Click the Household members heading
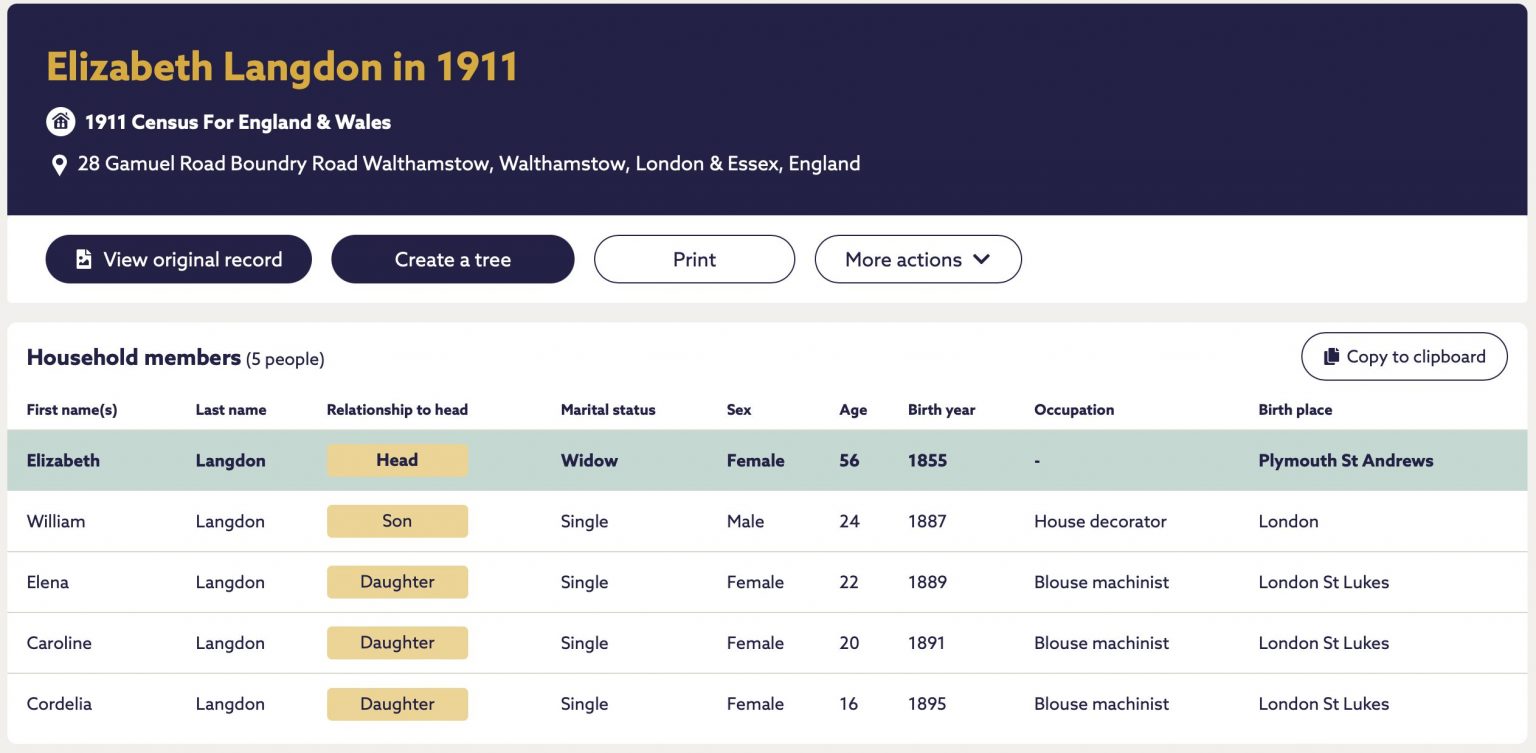This screenshot has width=1536, height=753. coord(134,357)
